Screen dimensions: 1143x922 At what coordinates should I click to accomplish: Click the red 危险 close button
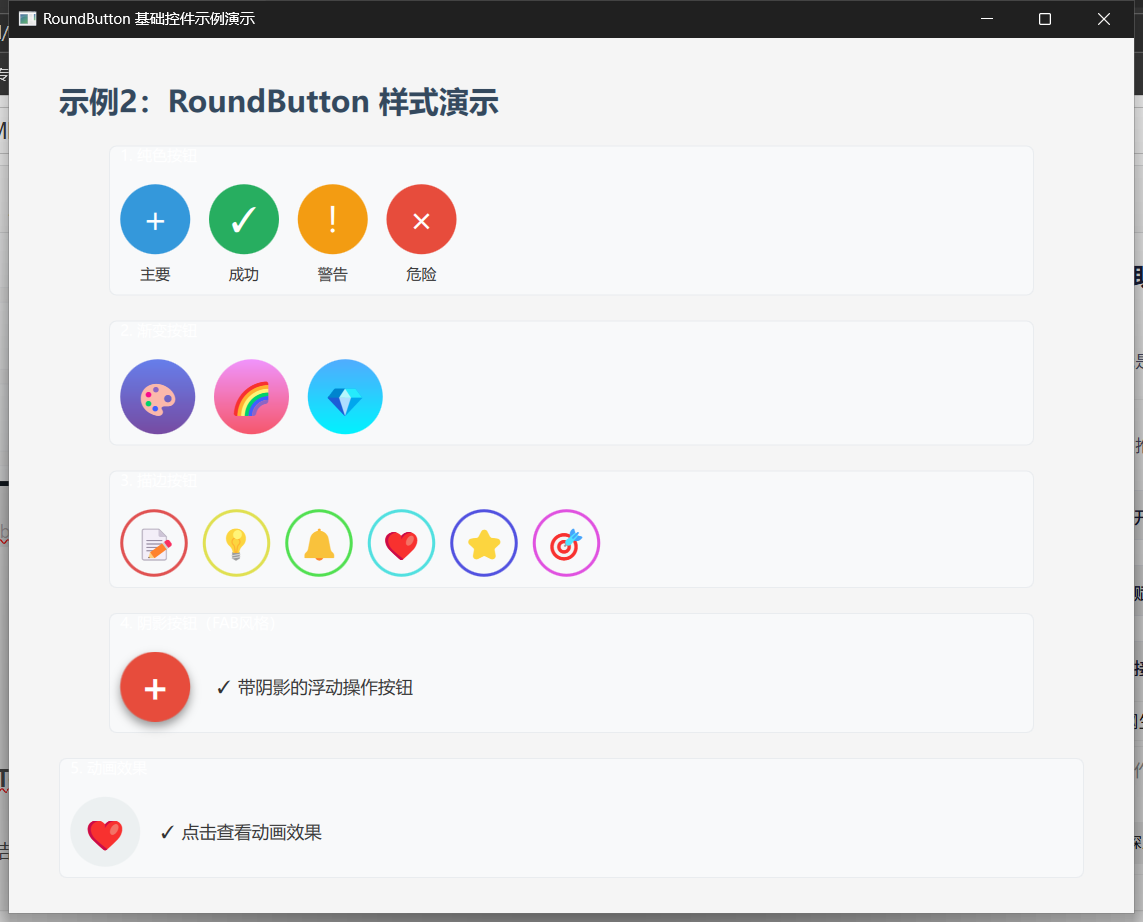(x=421, y=219)
